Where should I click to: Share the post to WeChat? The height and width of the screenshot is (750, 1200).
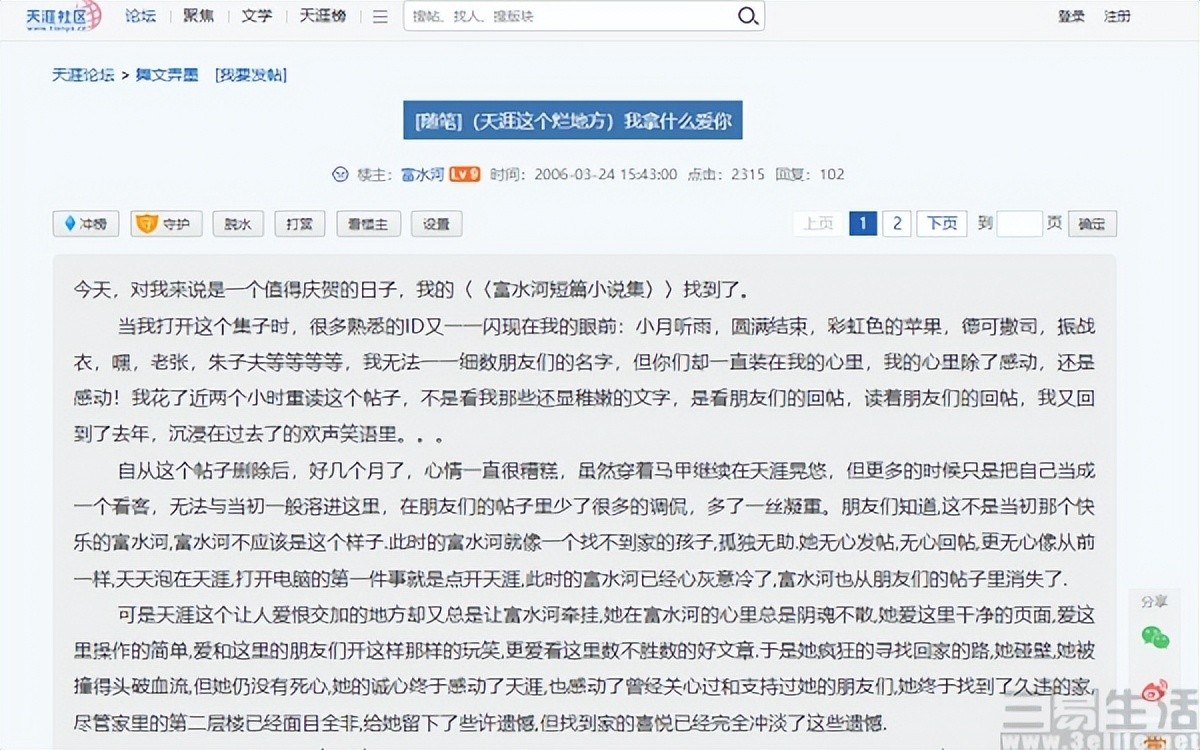(1155, 637)
